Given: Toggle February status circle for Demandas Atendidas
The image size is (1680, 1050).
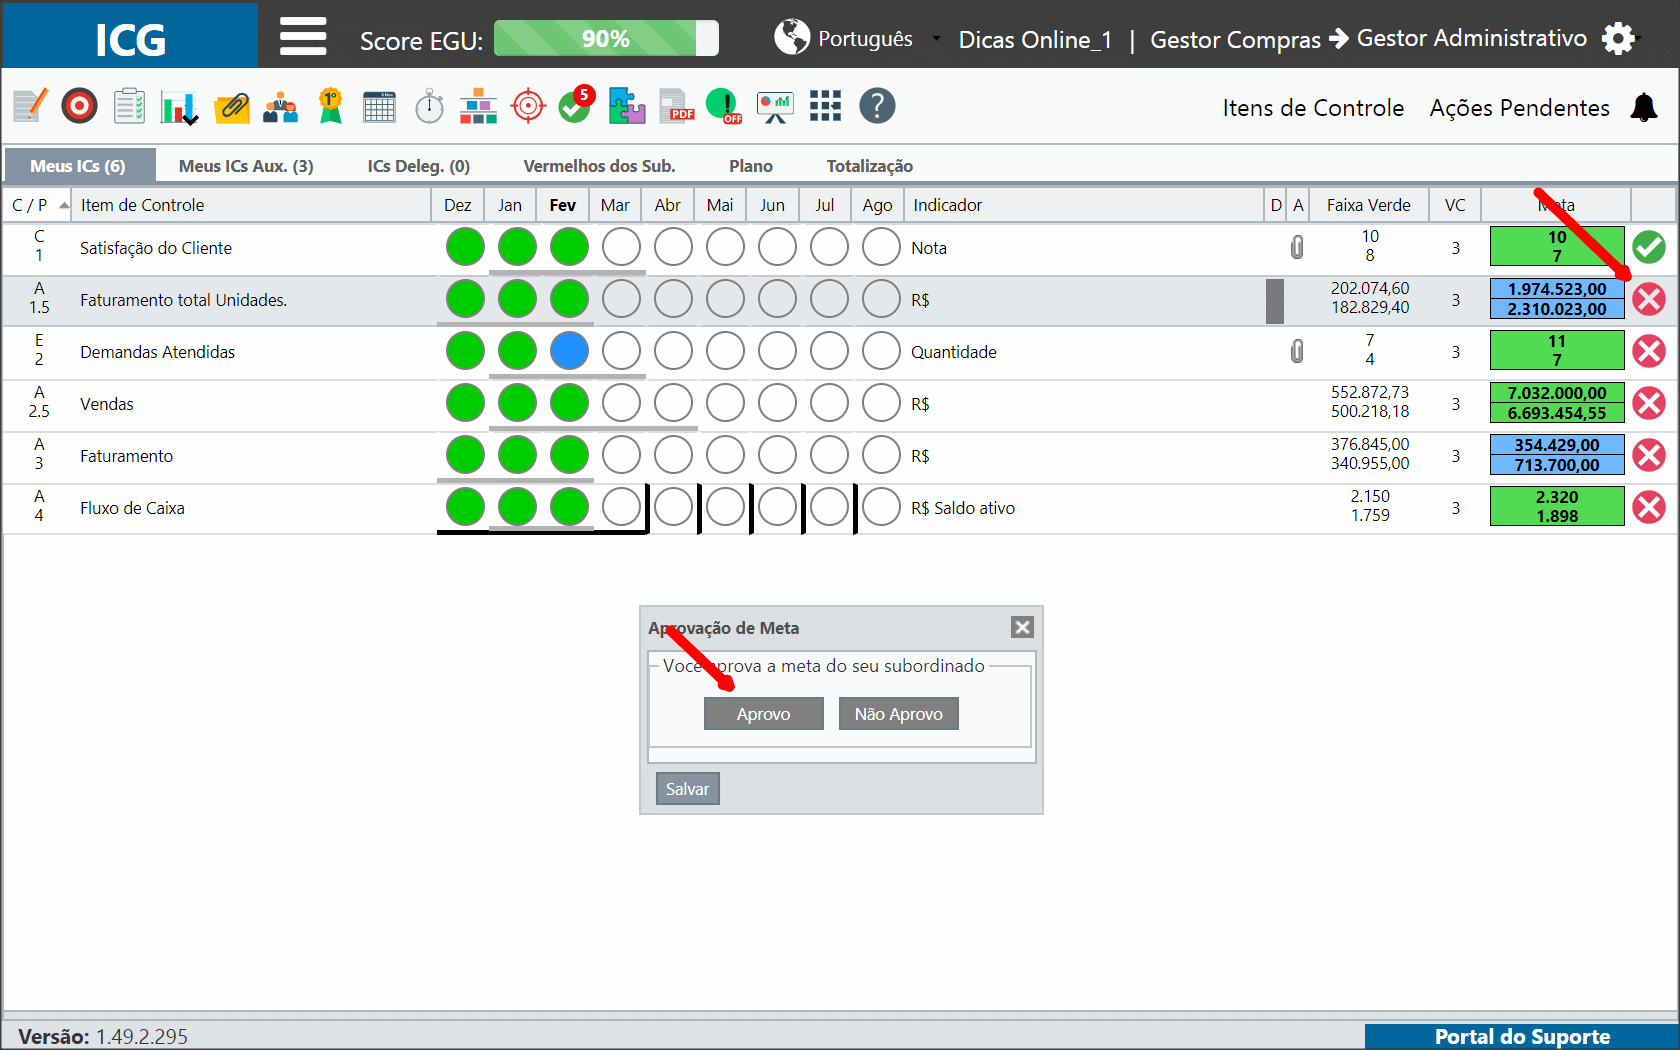Looking at the screenshot, I should [569, 351].
